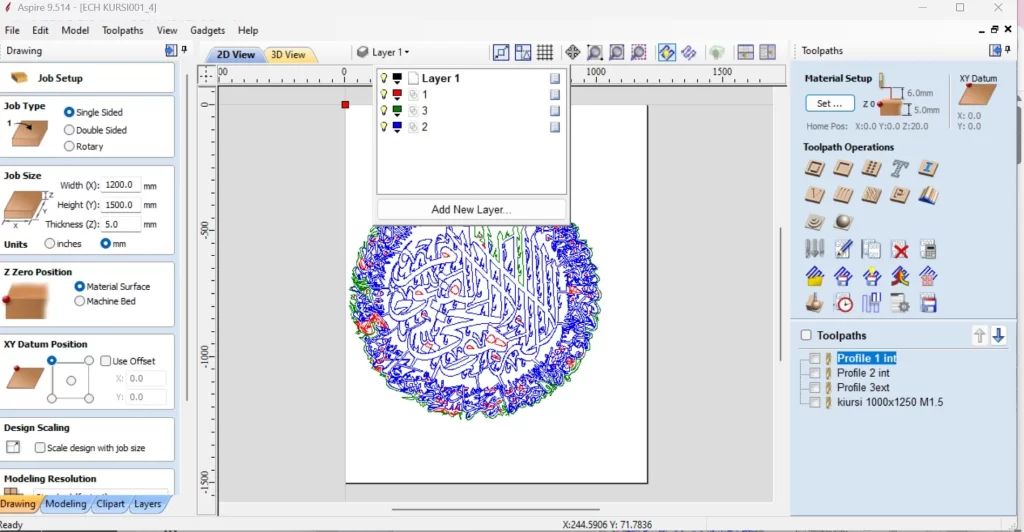Screen dimensions: 1024x532
Task: Pick the blue color swatch of layer 2
Action: [397, 127]
